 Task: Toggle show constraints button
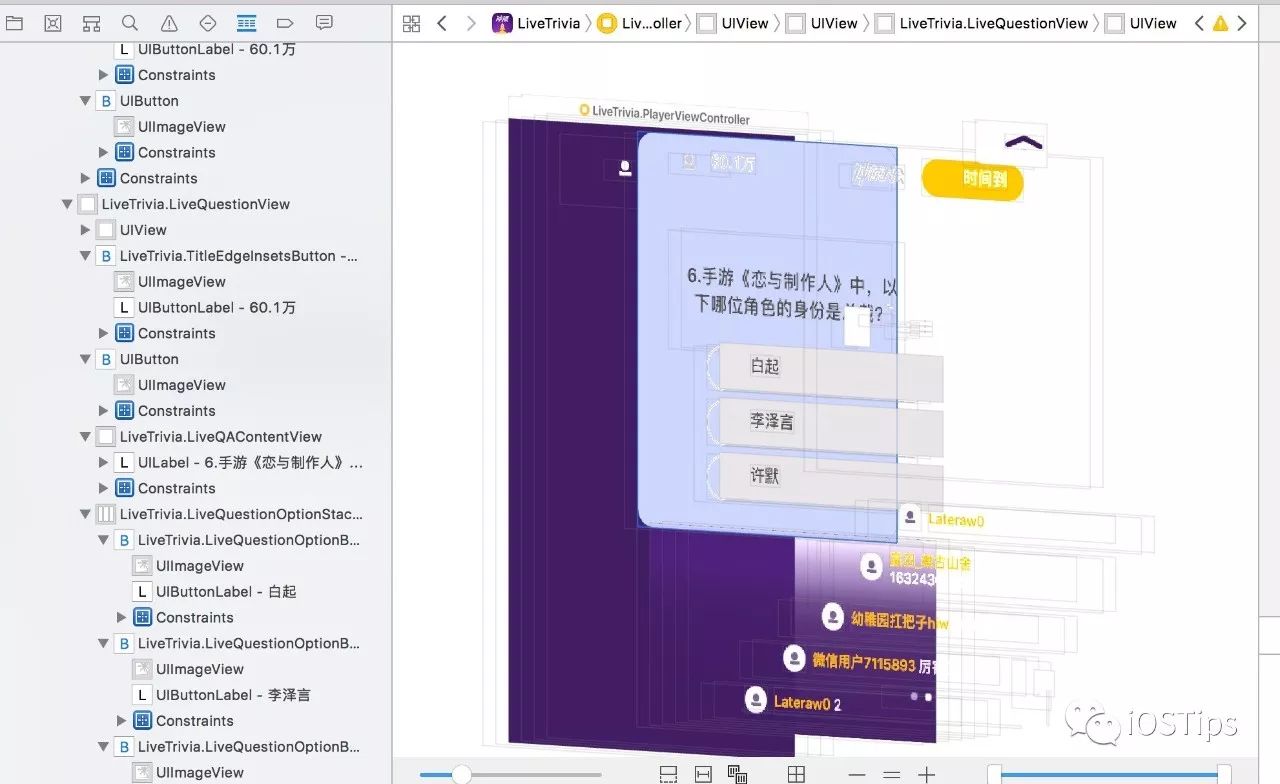703,774
